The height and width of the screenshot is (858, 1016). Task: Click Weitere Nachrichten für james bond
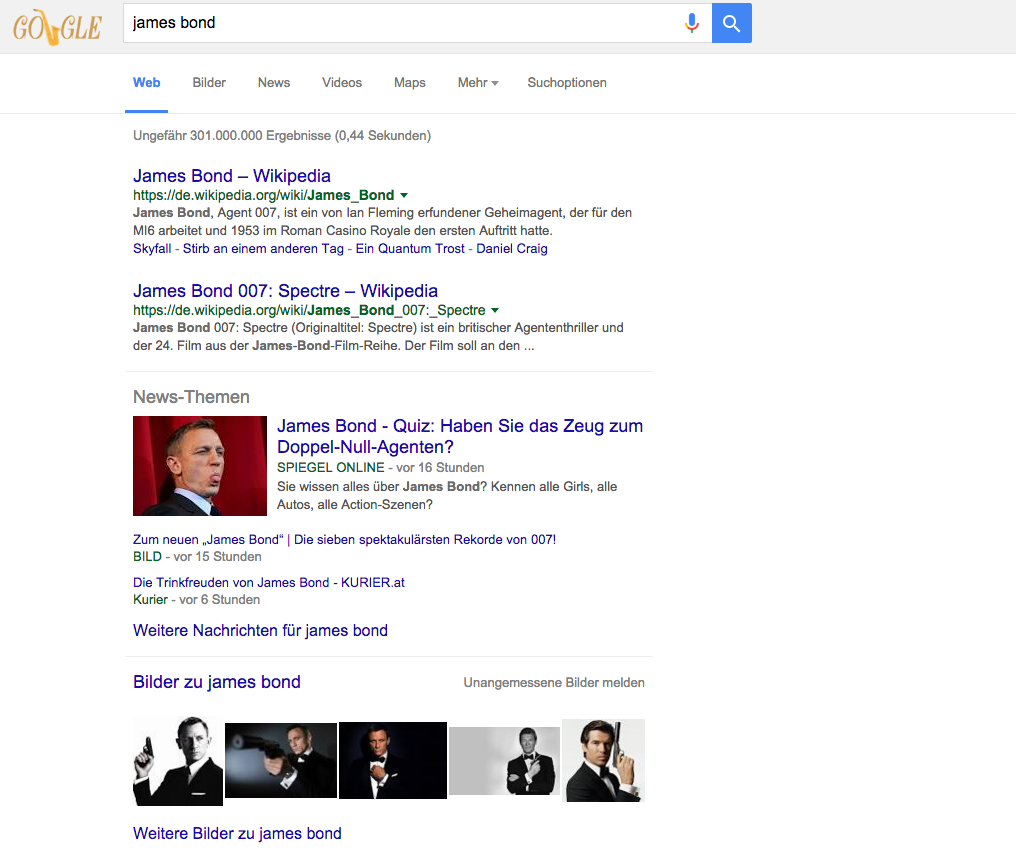coord(260,631)
